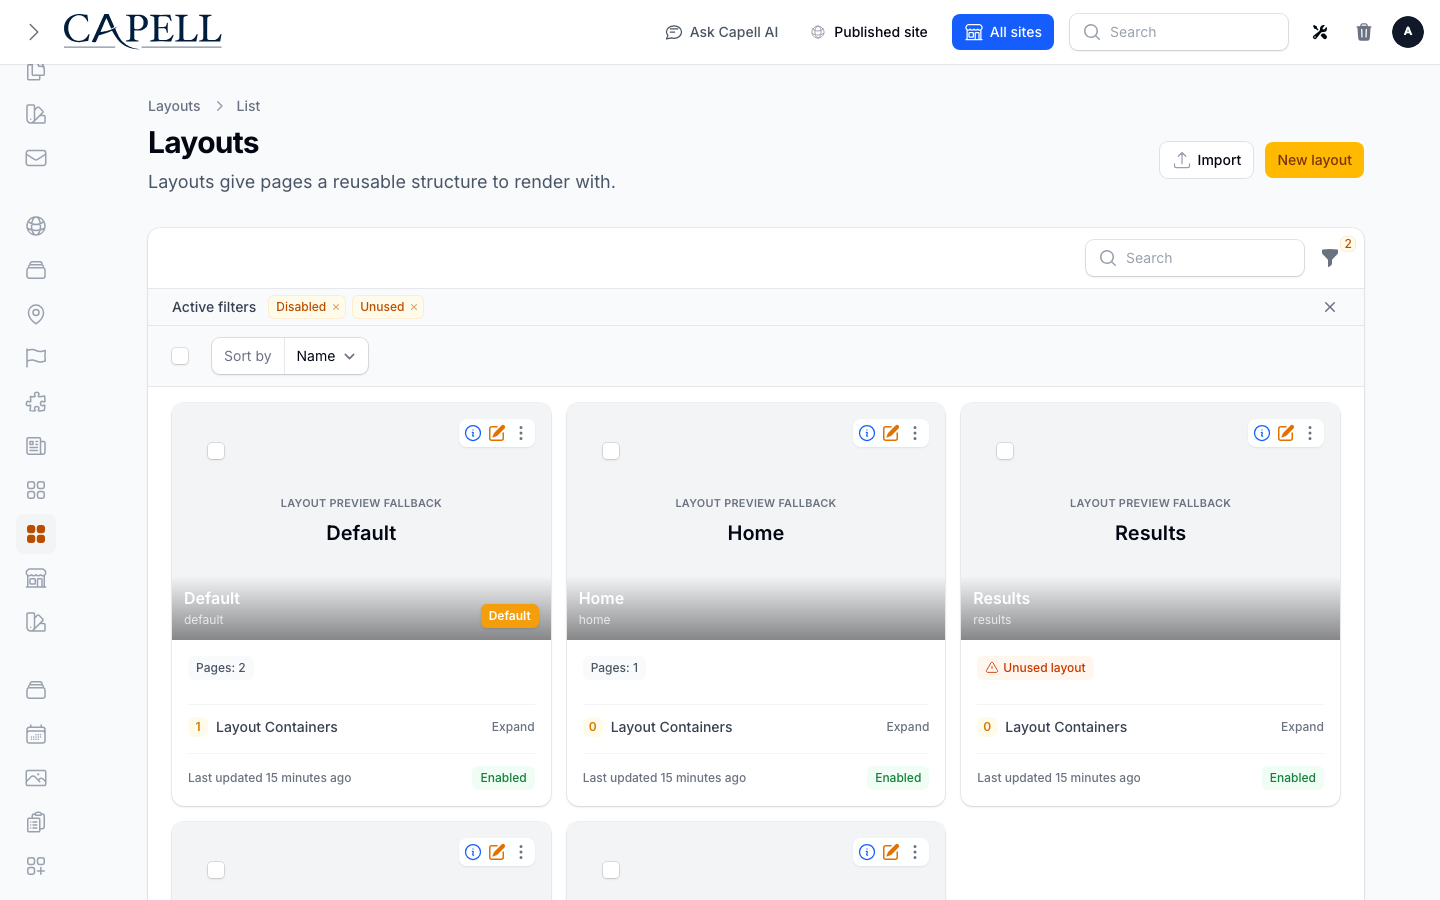Click the All sites button
Image resolution: width=1440 pixels, height=900 pixels.
pyautogui.click(x=1003, y=32)
